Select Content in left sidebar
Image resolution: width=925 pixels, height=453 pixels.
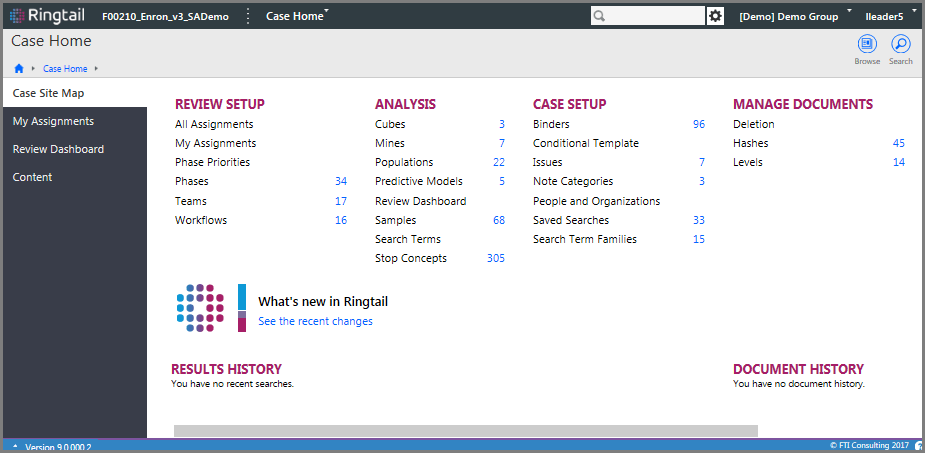pos(75,177)
